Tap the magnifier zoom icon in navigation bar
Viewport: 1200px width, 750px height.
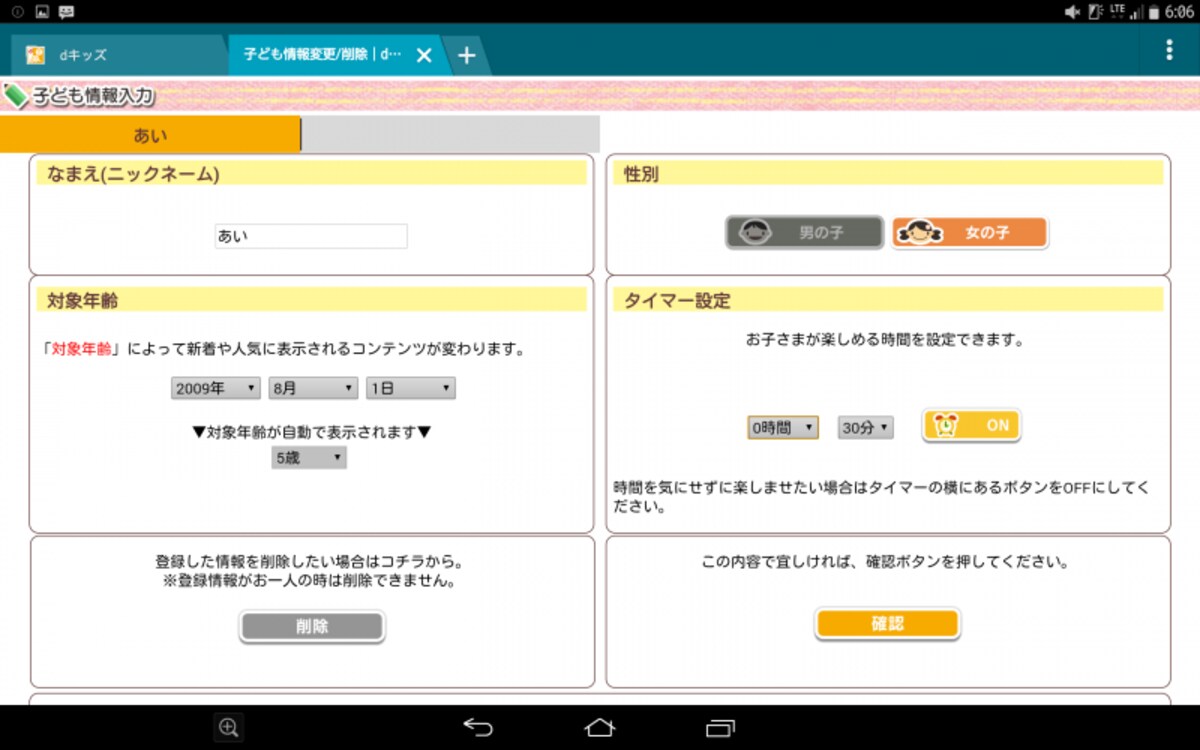[228, 727]
